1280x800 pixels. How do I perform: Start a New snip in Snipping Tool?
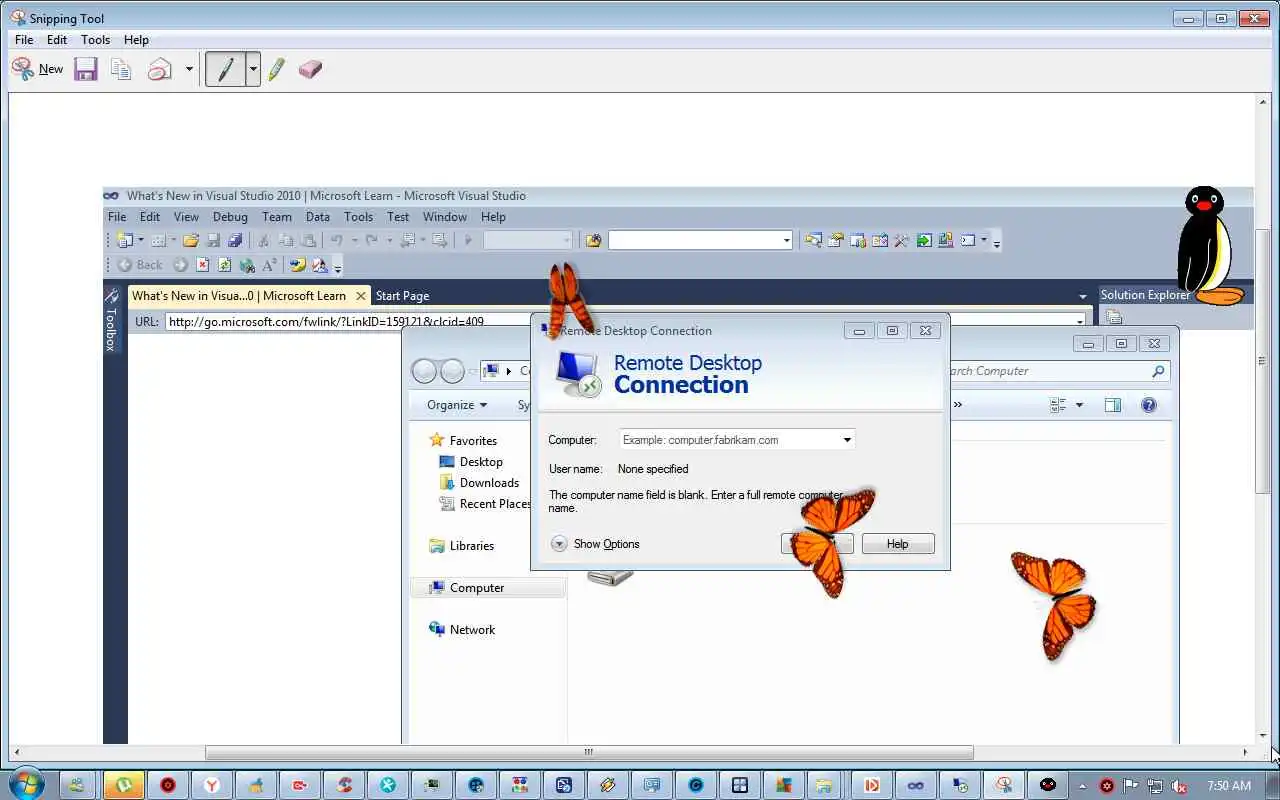point(37,69)
